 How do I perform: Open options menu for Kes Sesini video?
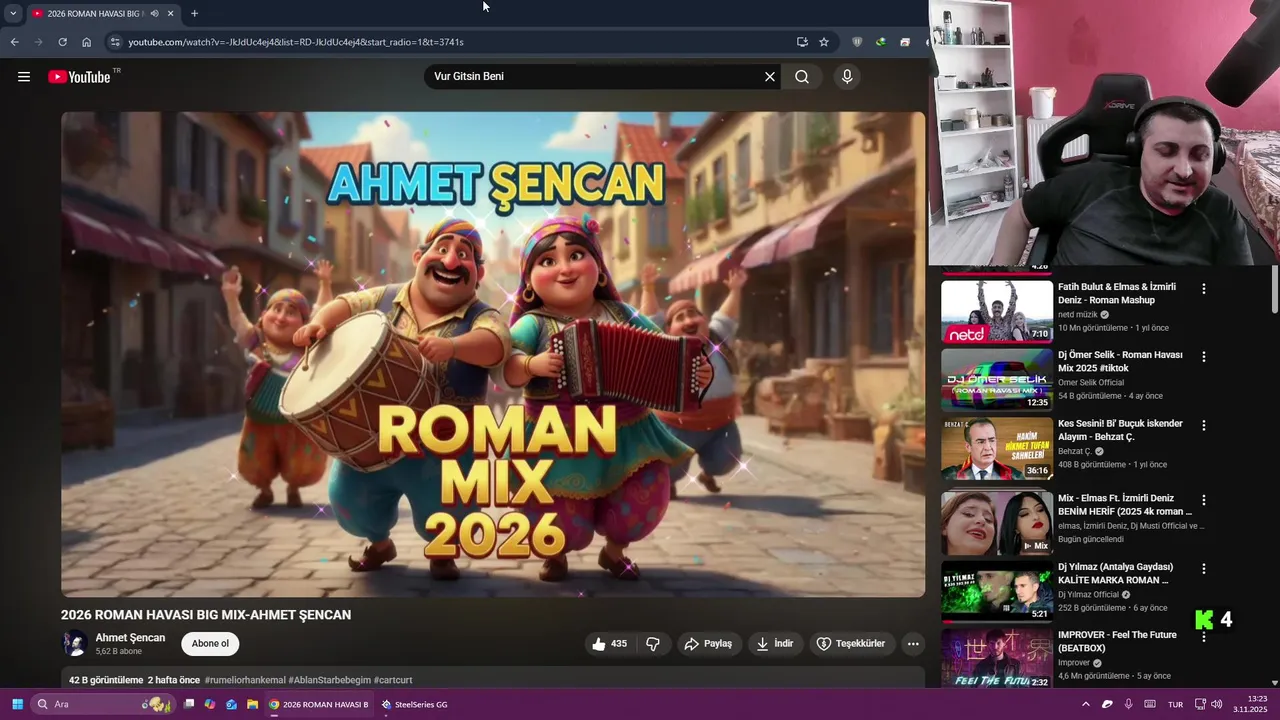(1204, 426)
